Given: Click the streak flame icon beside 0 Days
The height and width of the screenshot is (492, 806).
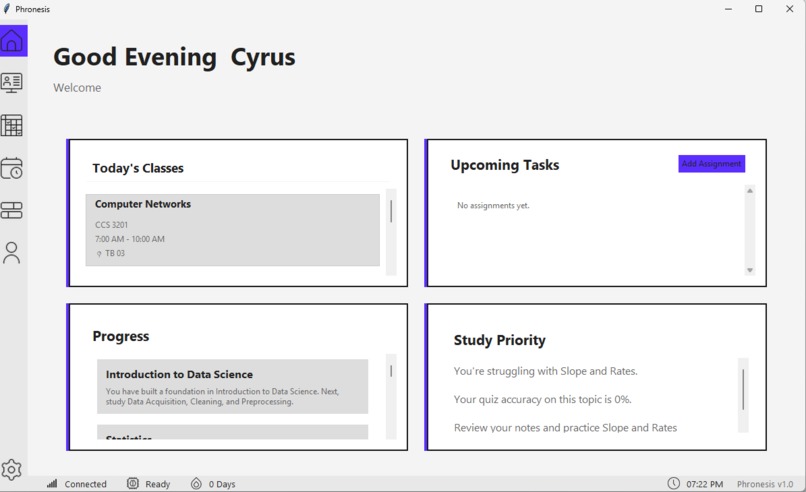Looking at the screenshot, I should 196,483.
